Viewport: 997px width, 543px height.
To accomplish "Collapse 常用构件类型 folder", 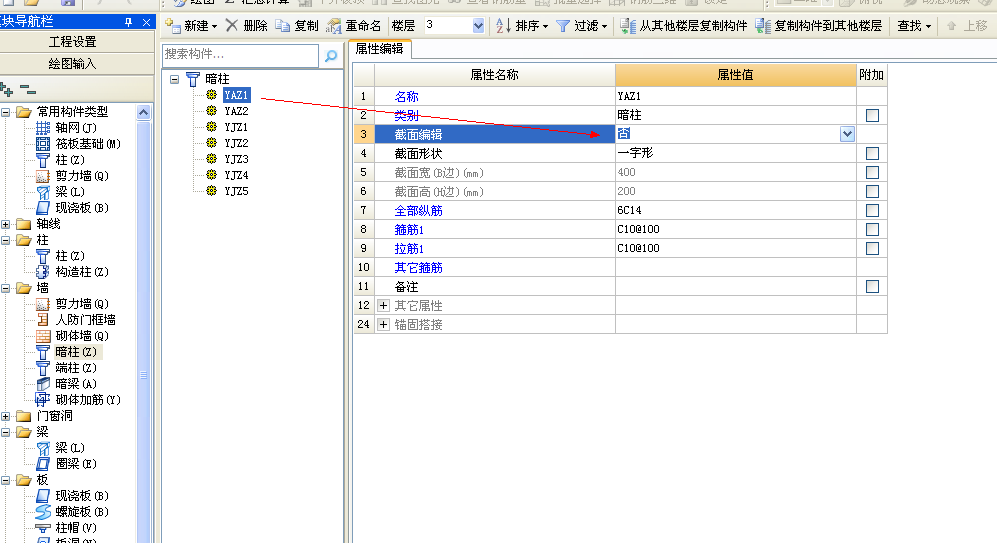I will tap(6, 112).
